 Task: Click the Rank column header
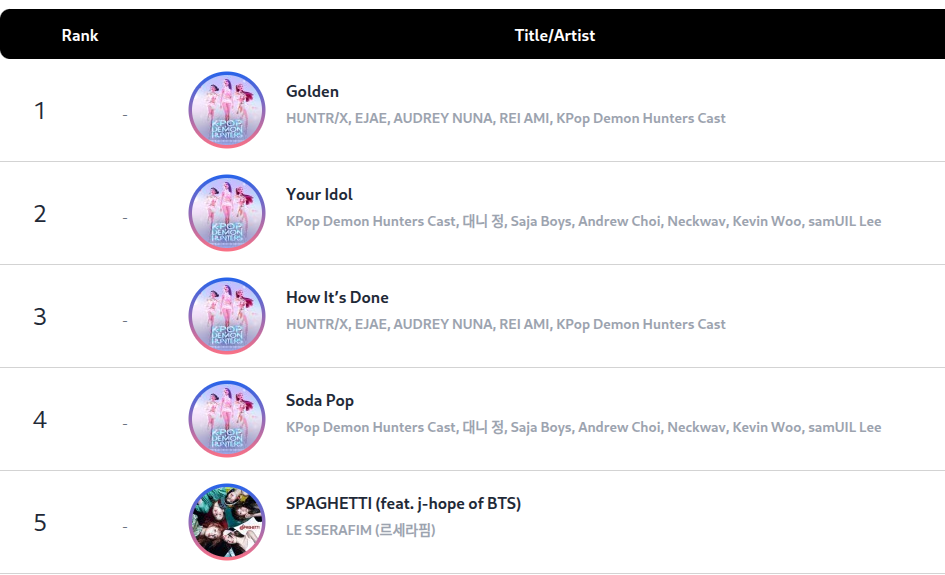pos(80,35)
